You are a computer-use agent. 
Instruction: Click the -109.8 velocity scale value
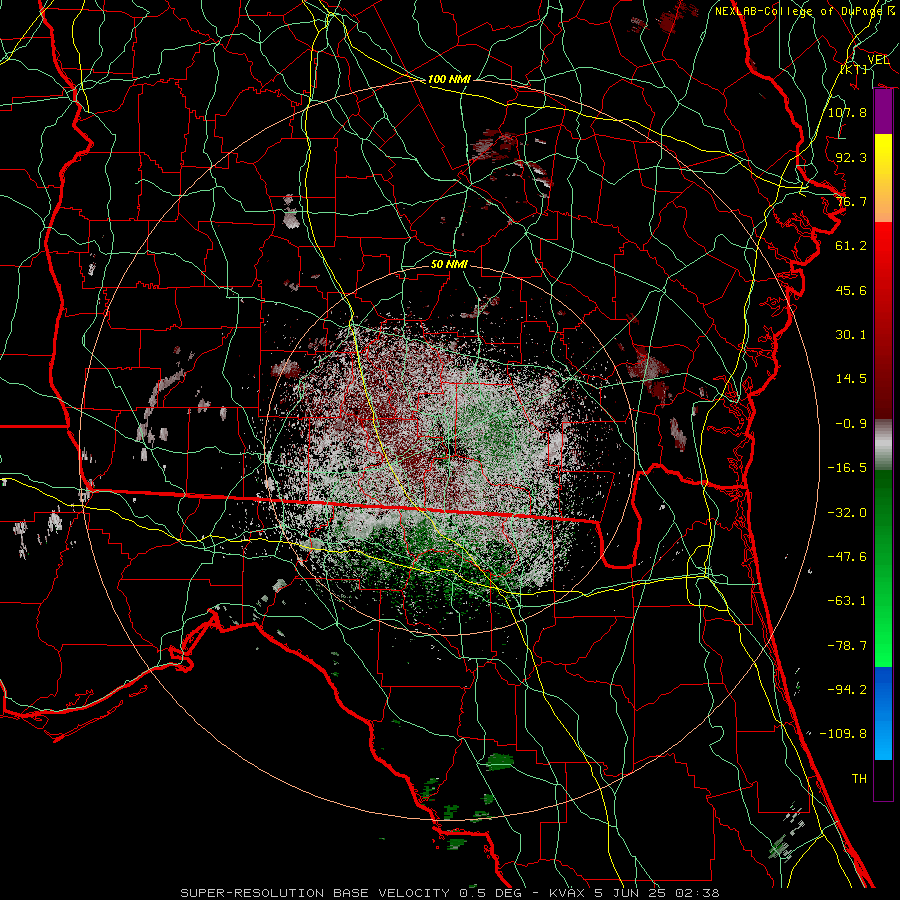click(x=843, y=734)
